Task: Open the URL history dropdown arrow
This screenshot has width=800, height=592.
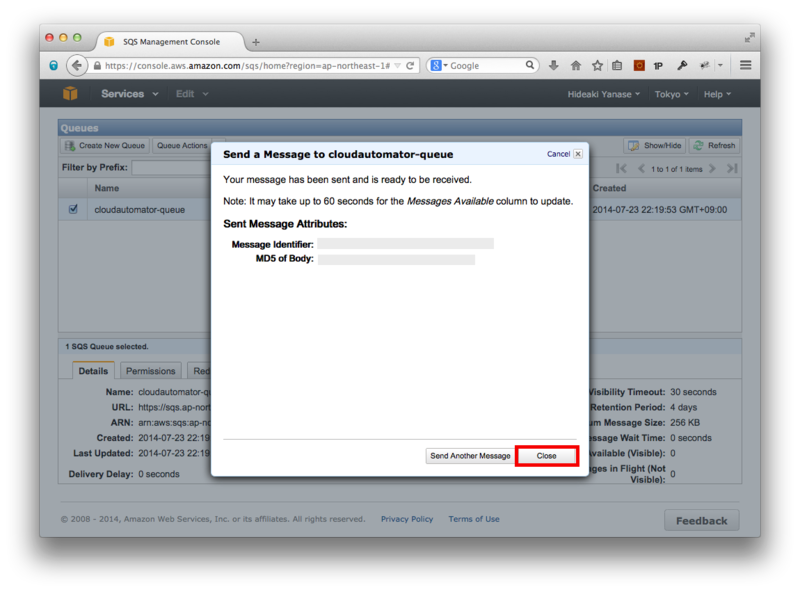Action: (397, 65)
